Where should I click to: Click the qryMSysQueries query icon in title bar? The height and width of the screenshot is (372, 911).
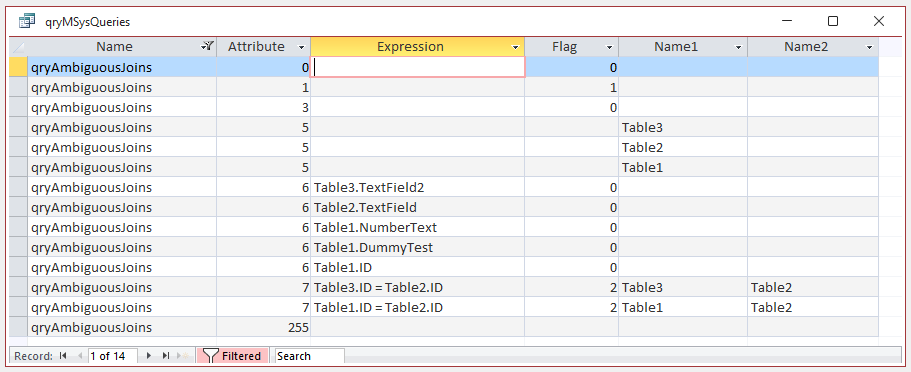click(27, 22)
